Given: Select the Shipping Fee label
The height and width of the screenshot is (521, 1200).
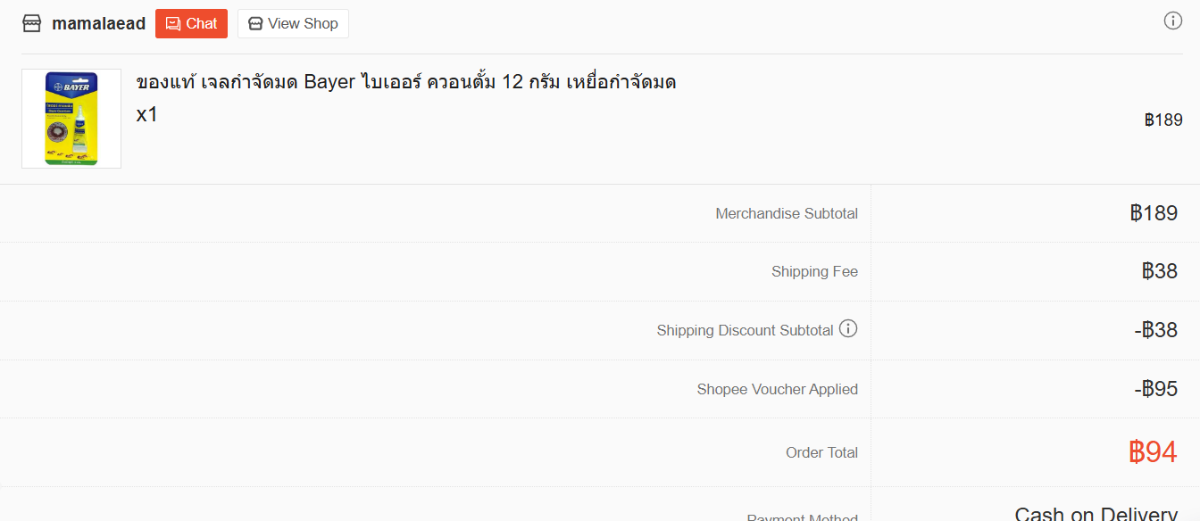Looking at the screenshot, I should [814, 271].
